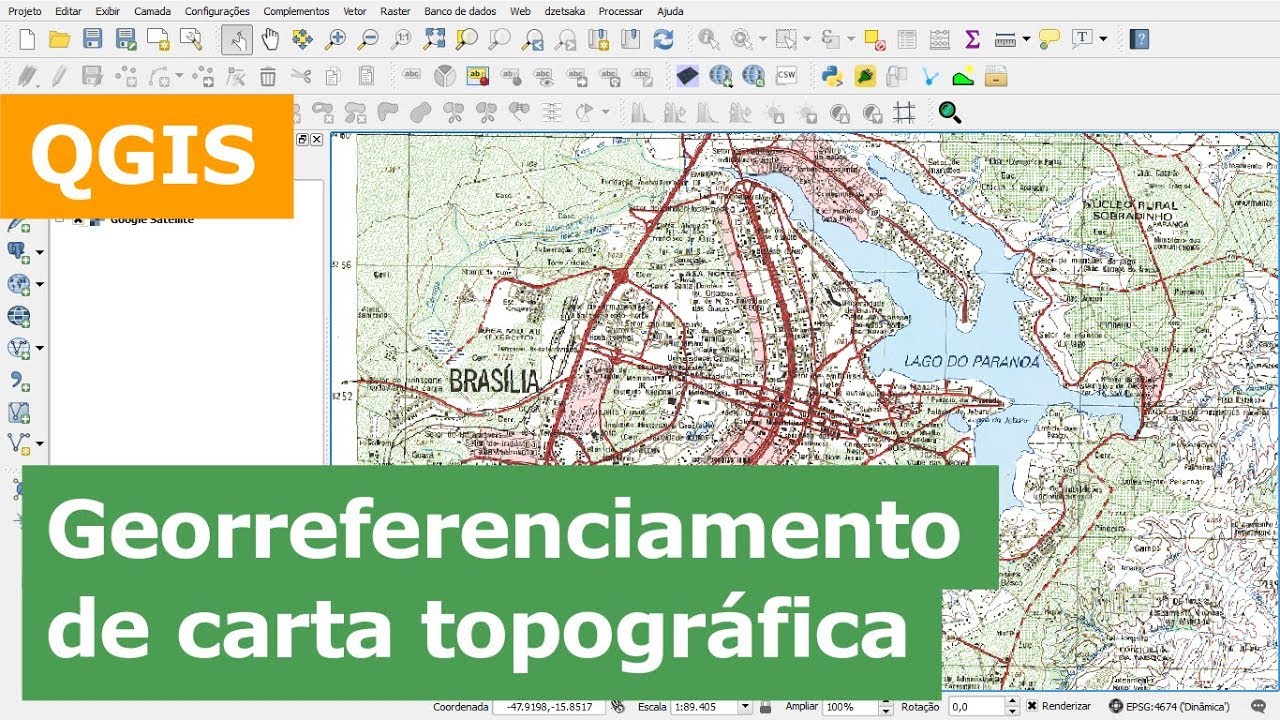This screenshot has height=720, width=1280.
Task: Open the Help book icon
Action: (1139, 39)
